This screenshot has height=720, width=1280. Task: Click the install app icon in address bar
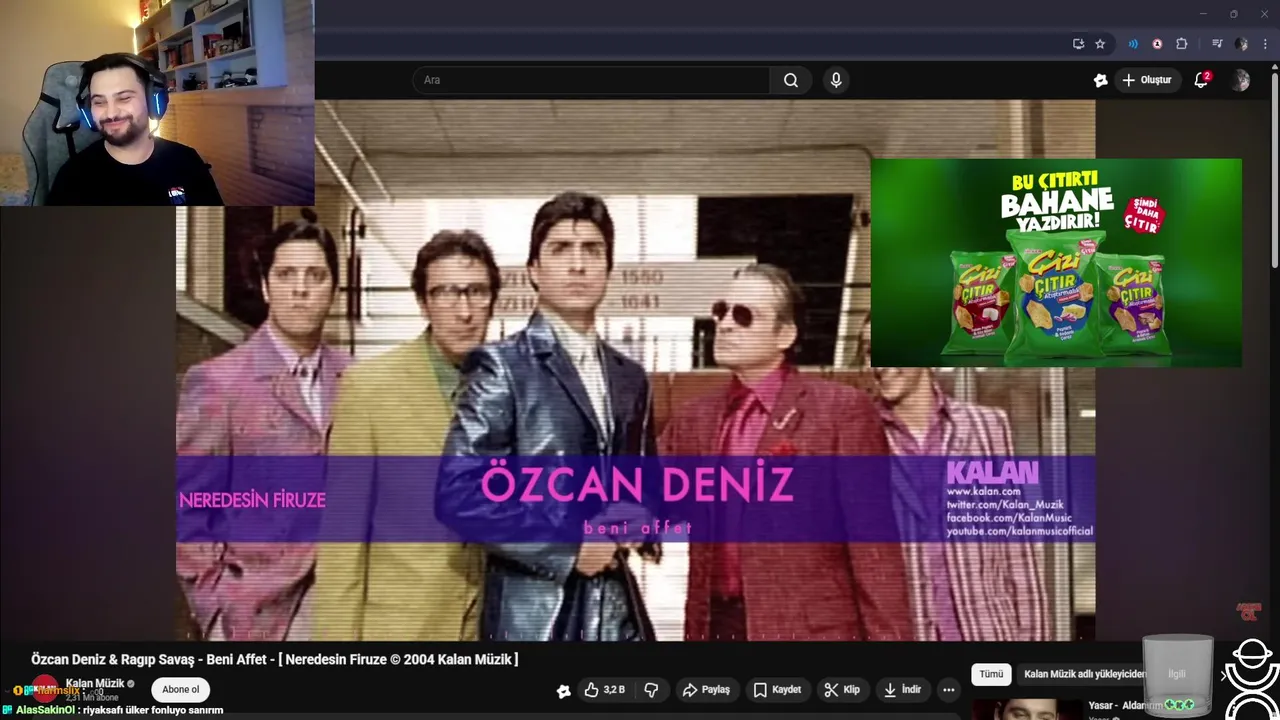pos(1078,44)
